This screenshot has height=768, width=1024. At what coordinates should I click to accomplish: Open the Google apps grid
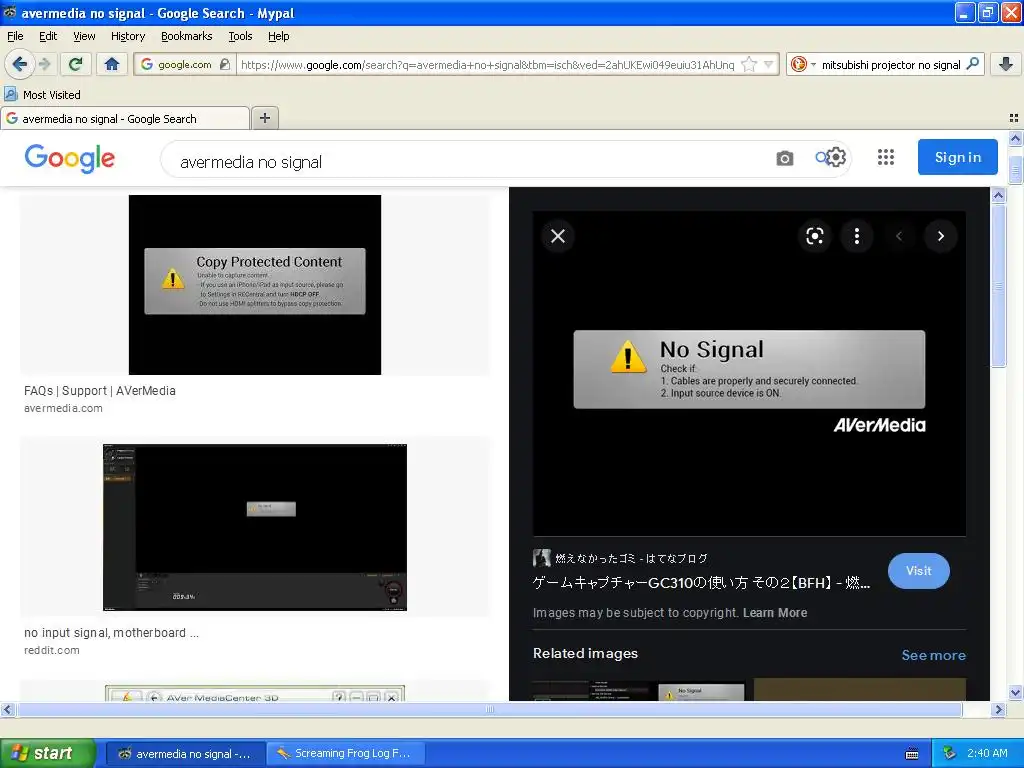tap(886, 157)
